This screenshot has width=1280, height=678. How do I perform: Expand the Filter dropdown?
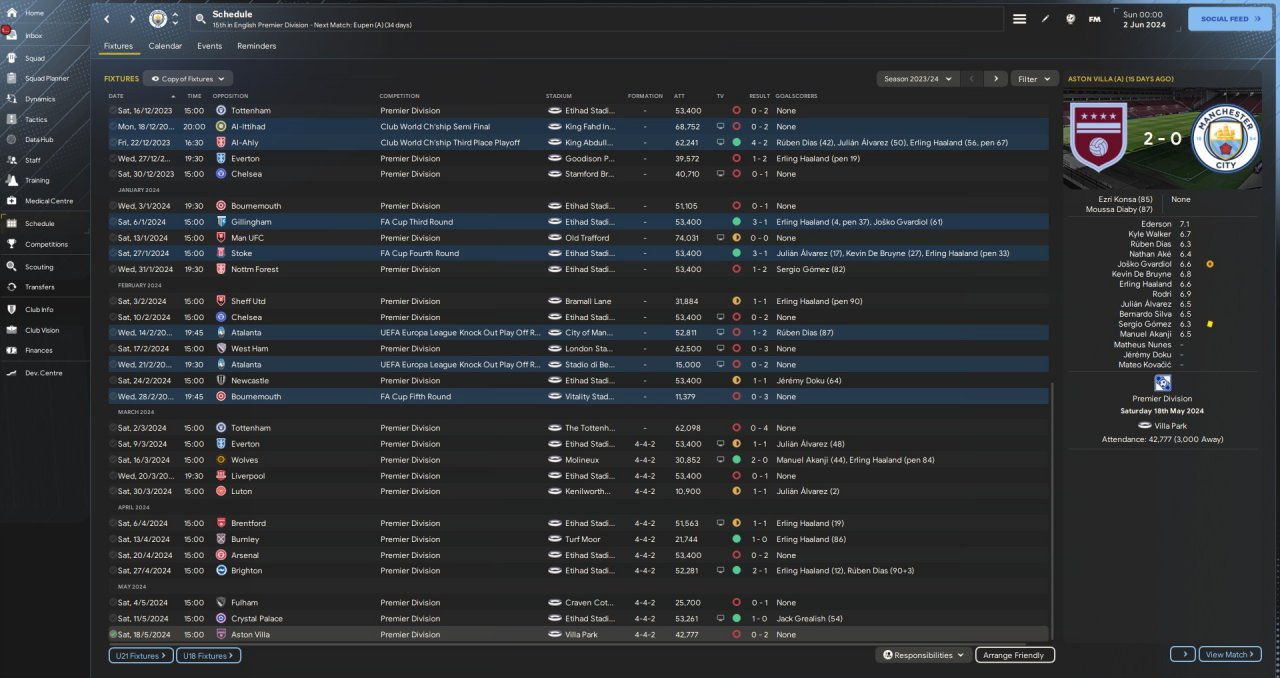pos(1035,78)
